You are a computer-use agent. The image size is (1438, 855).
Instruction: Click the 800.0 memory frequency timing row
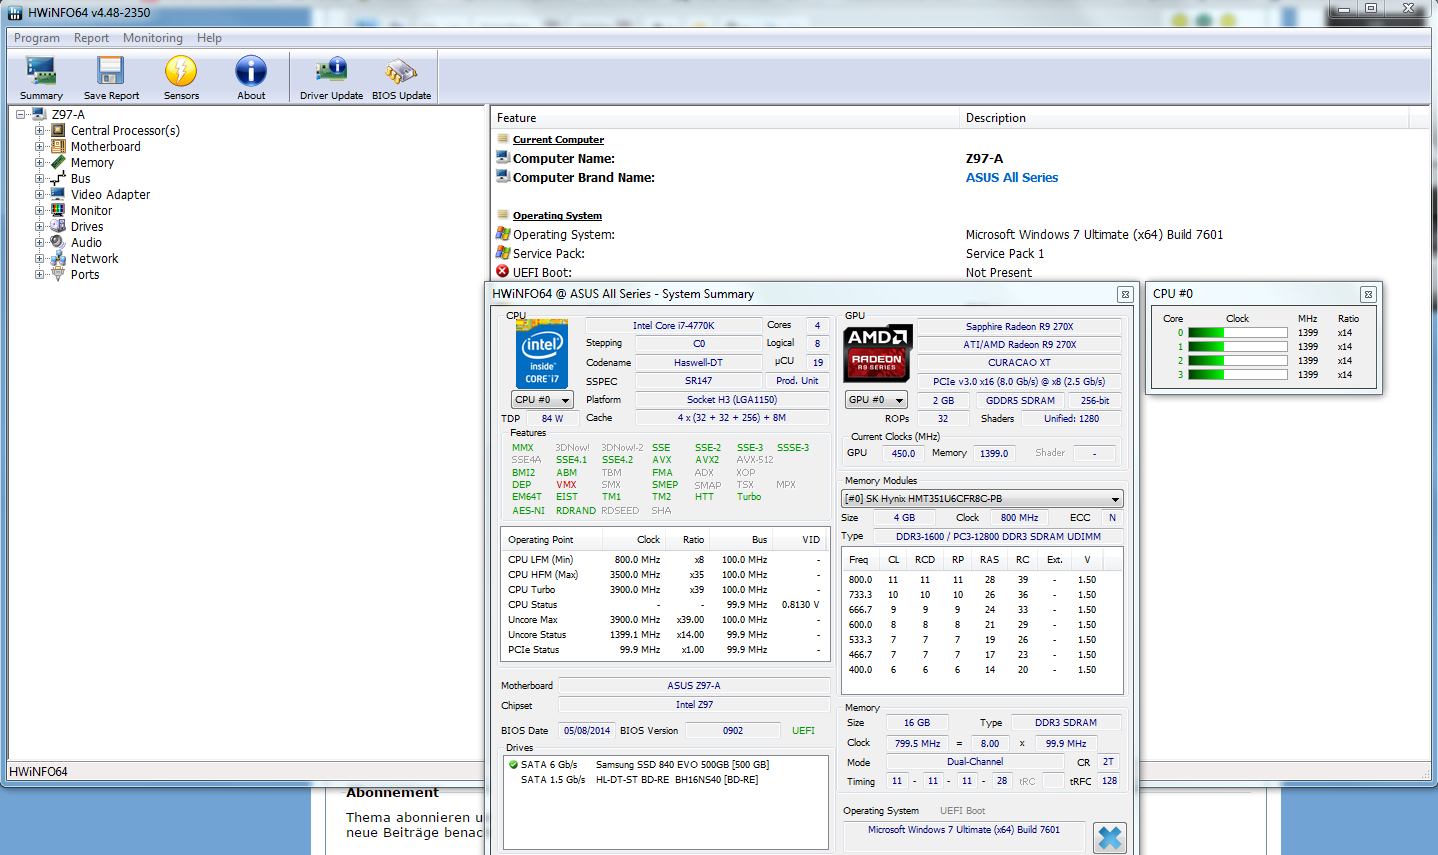pyautogui.click(x=982, y=579)
